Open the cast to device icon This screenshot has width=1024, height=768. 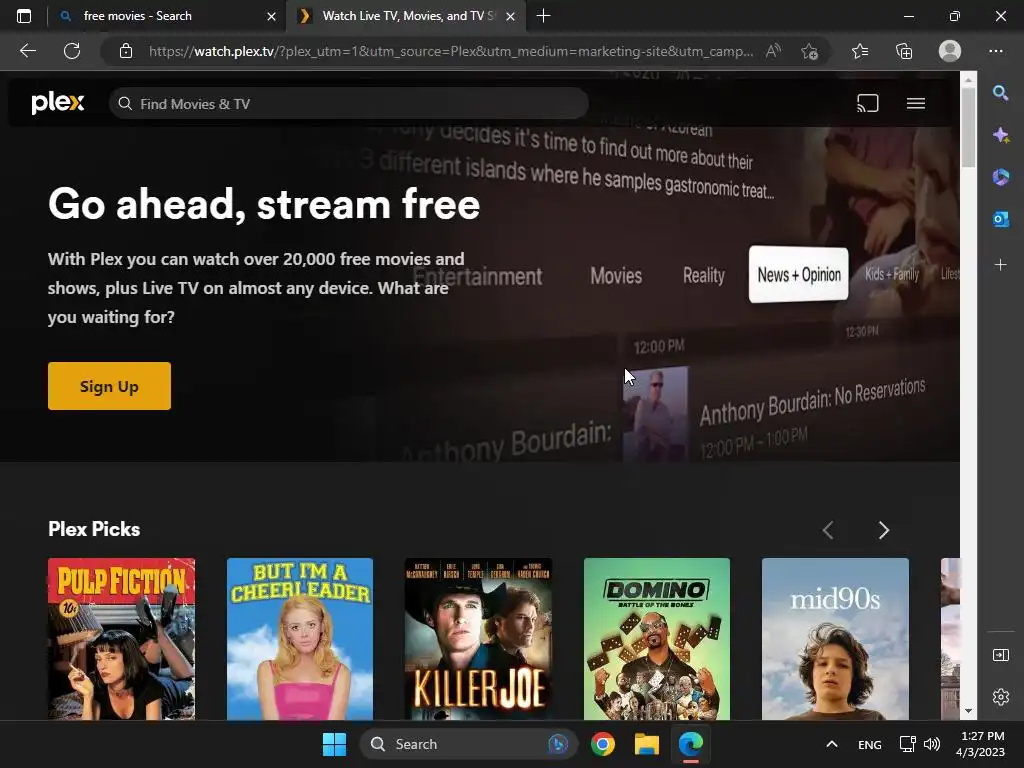(x=867, y=103)
